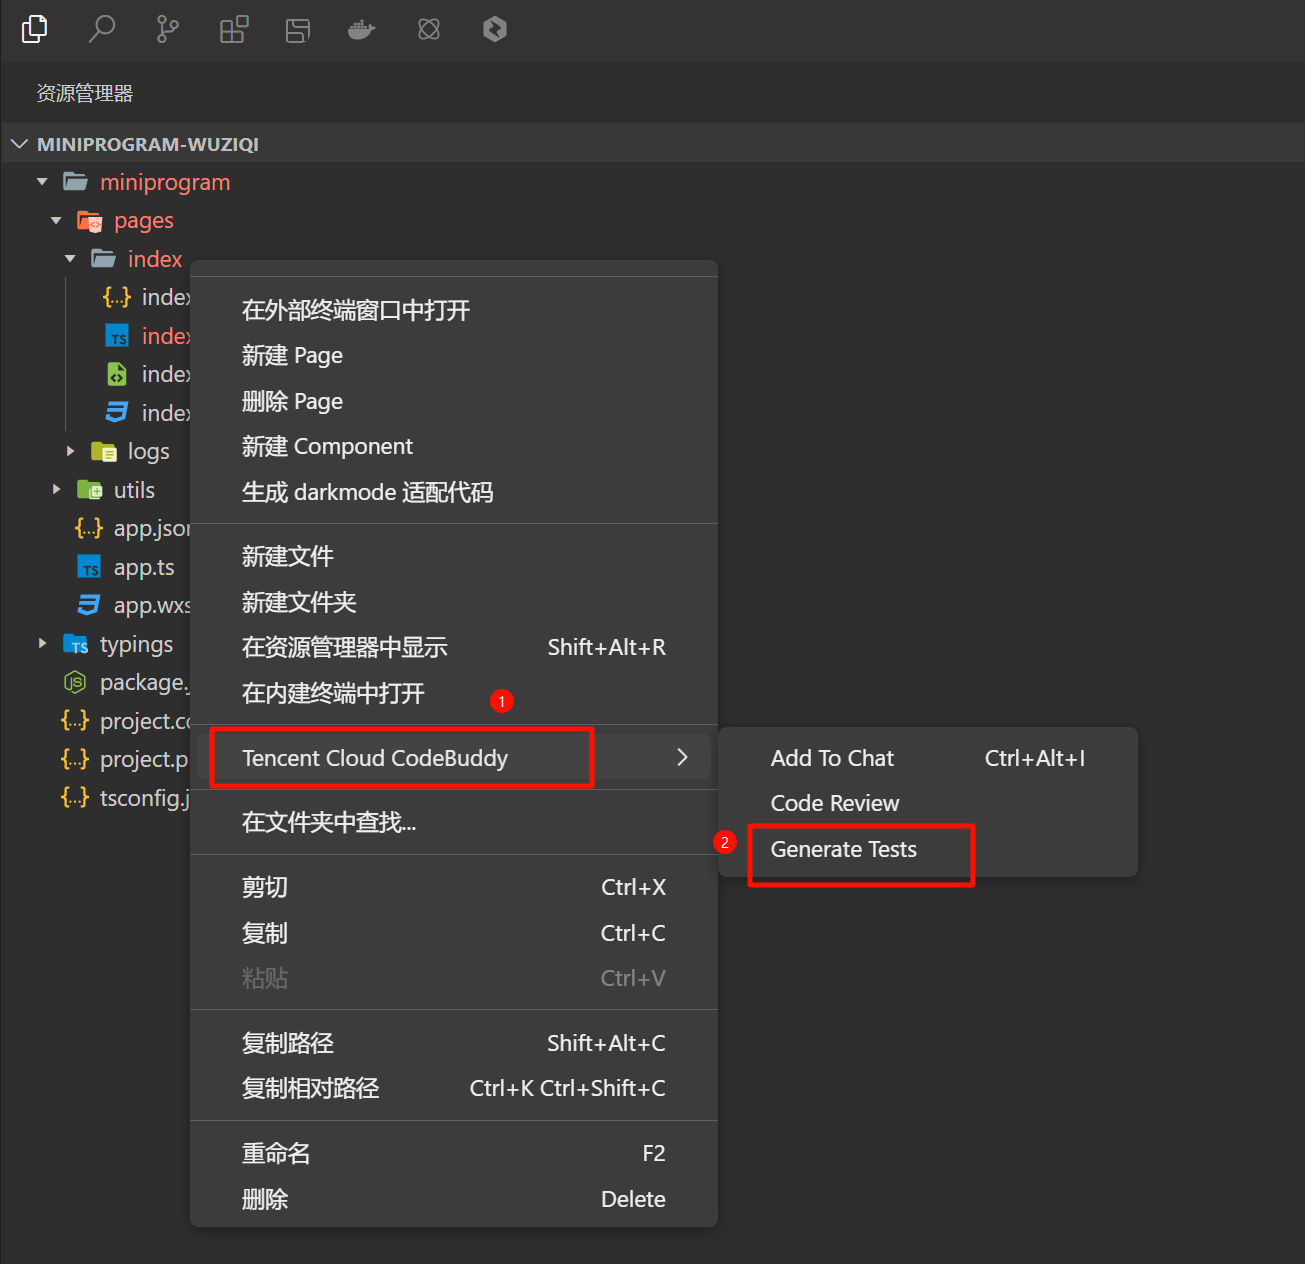Expand the utils folder arrow

point(56,490)
